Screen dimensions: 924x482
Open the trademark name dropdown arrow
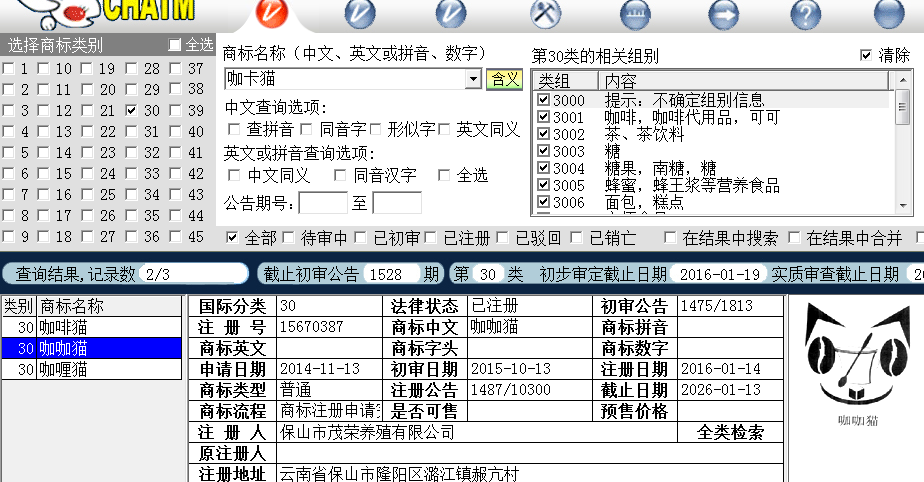[x=473, y=79]
